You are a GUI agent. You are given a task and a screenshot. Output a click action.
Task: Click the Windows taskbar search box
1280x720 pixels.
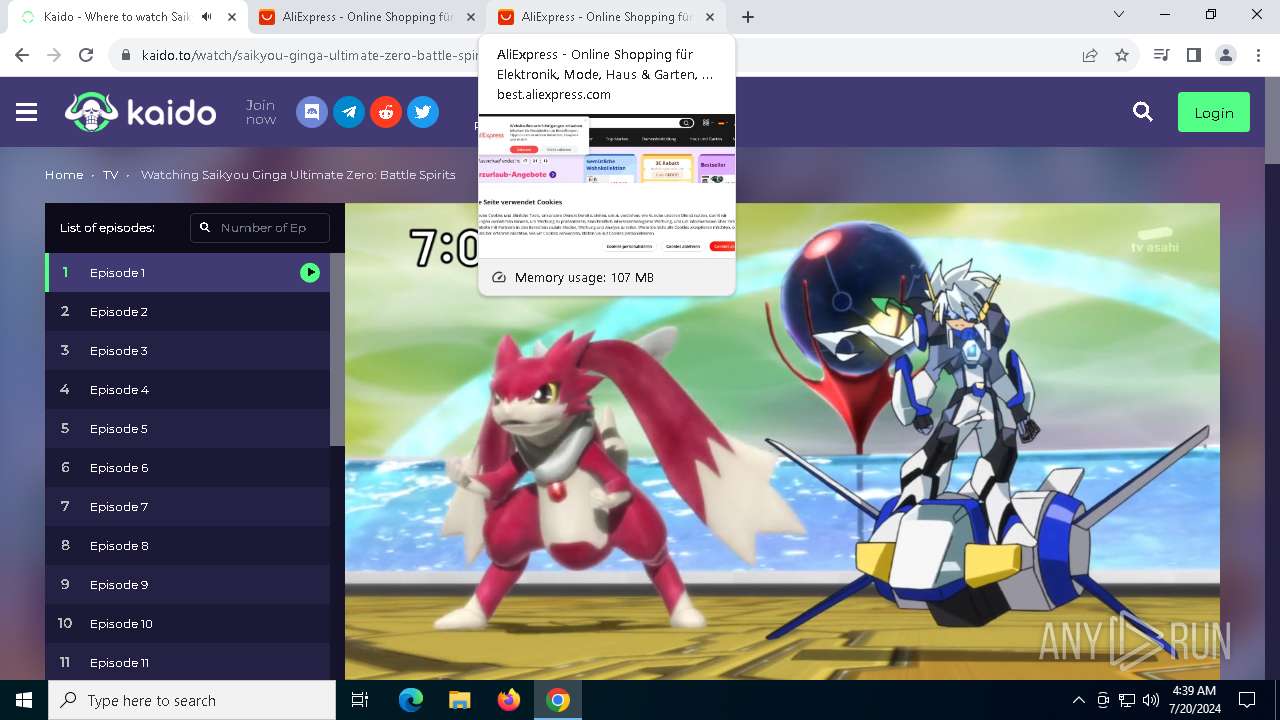pyautogui.click(x=192, y=700)
